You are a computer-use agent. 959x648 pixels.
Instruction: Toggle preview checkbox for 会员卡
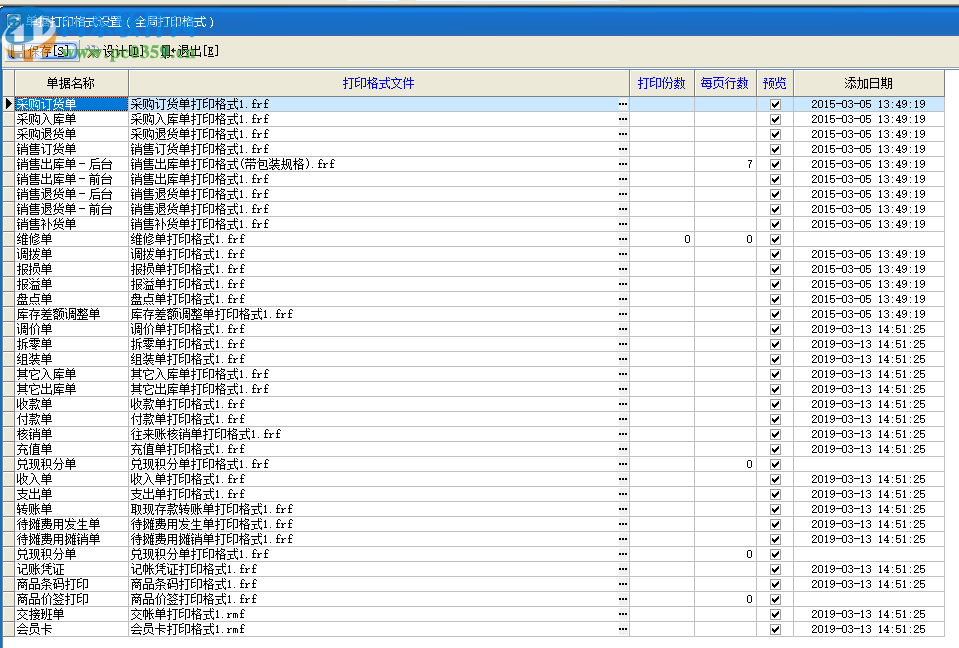click(775, 629)
